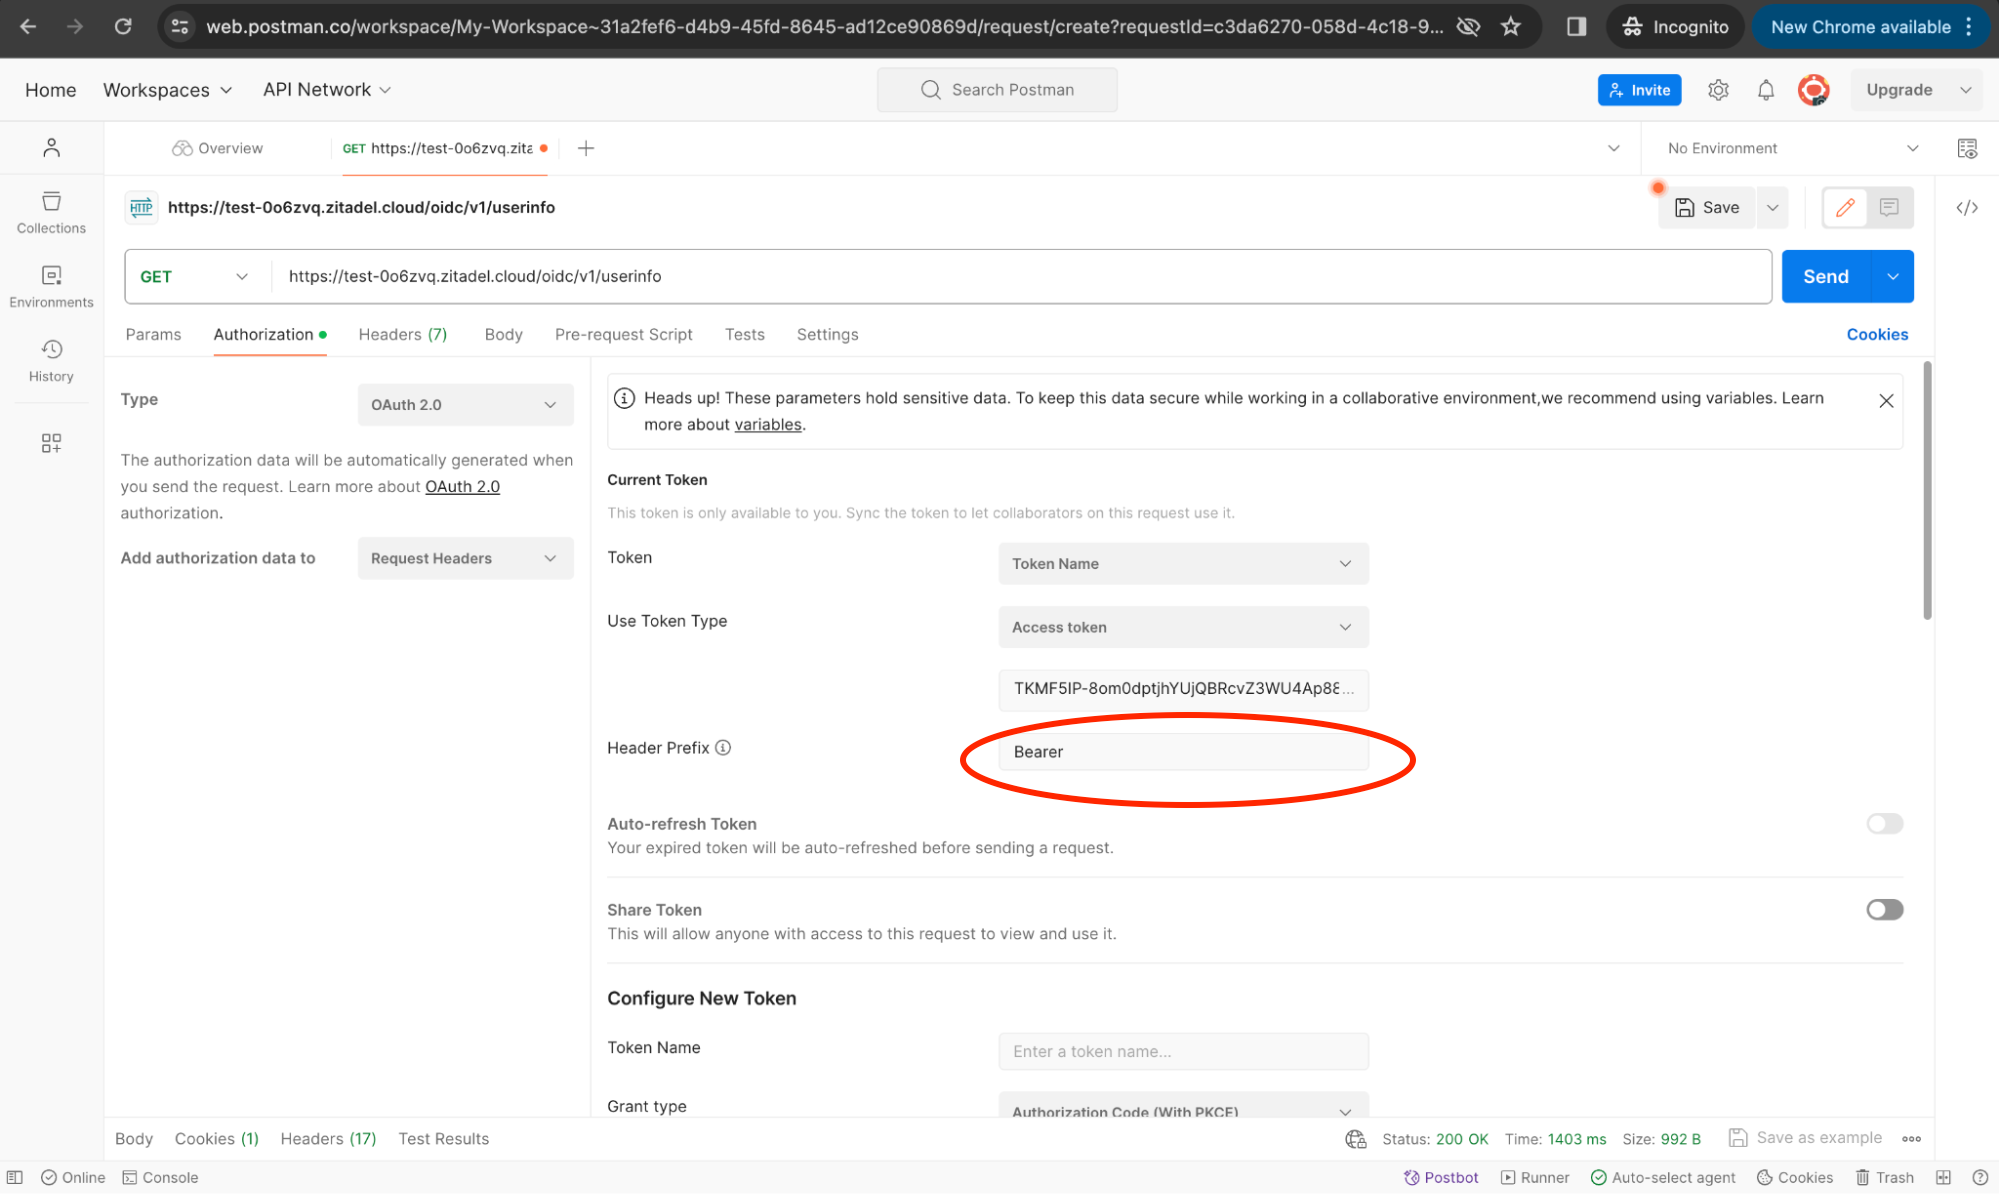Open the Cookies link
This screenshot has width=1999, height=1194.
1876,335
